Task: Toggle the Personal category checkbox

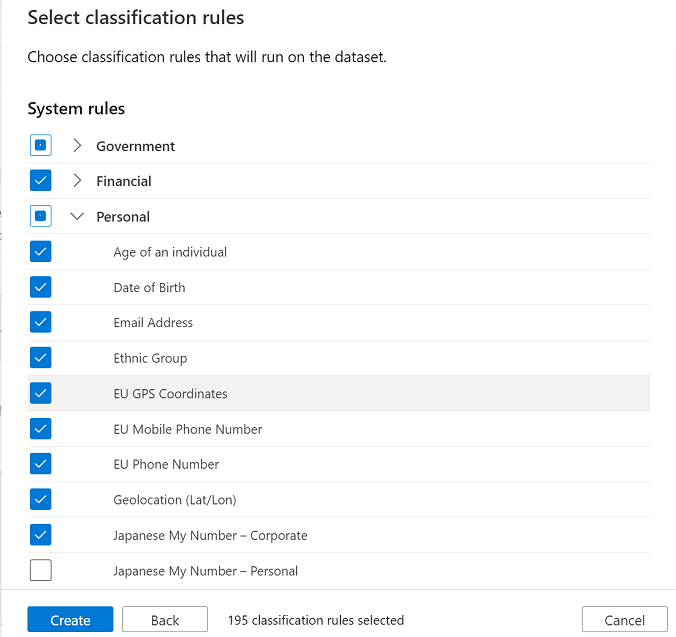Action: 41,216
